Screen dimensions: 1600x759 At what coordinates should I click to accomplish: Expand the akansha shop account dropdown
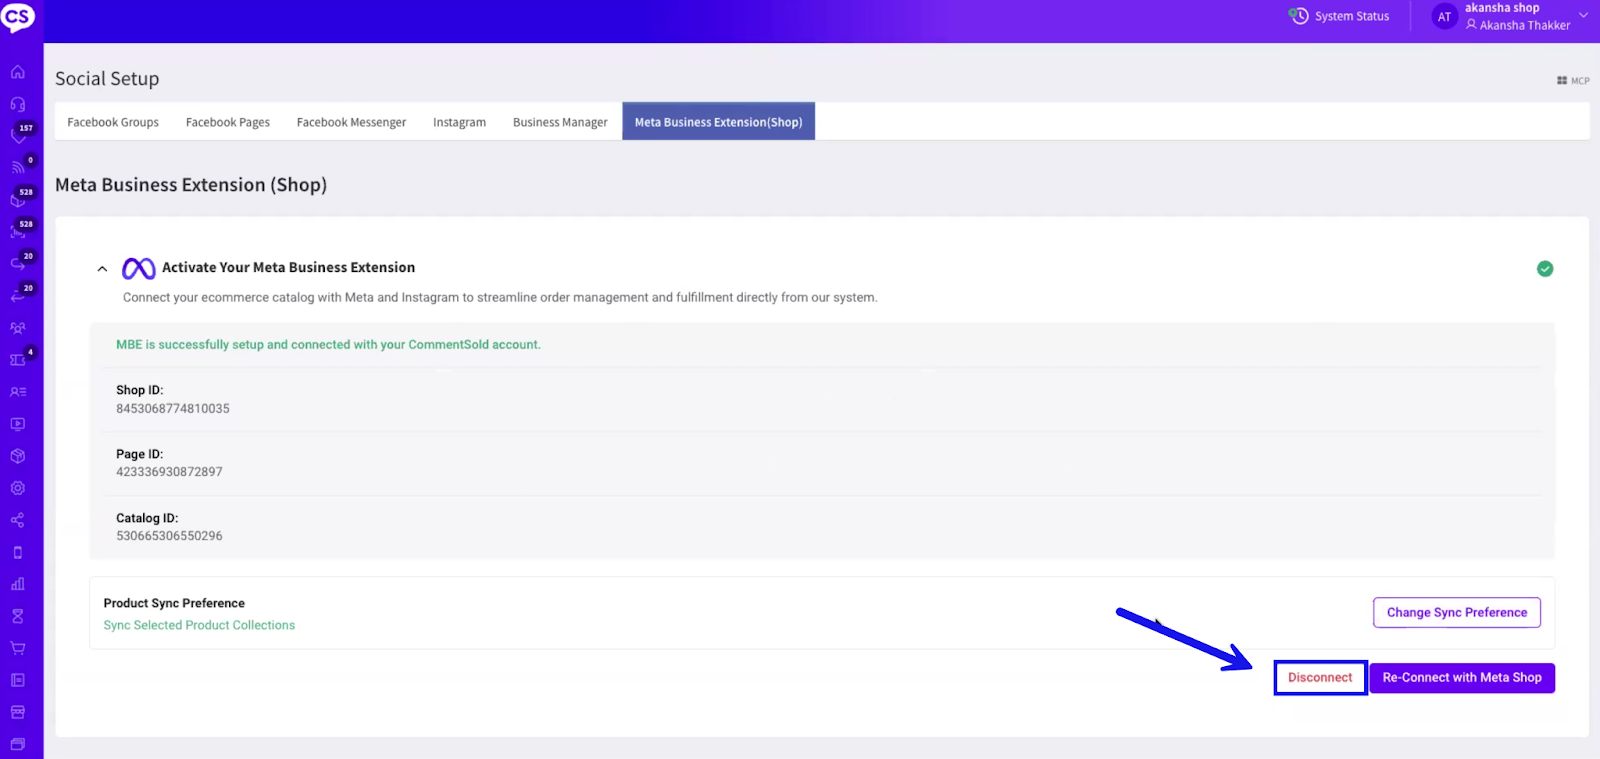1583,16
